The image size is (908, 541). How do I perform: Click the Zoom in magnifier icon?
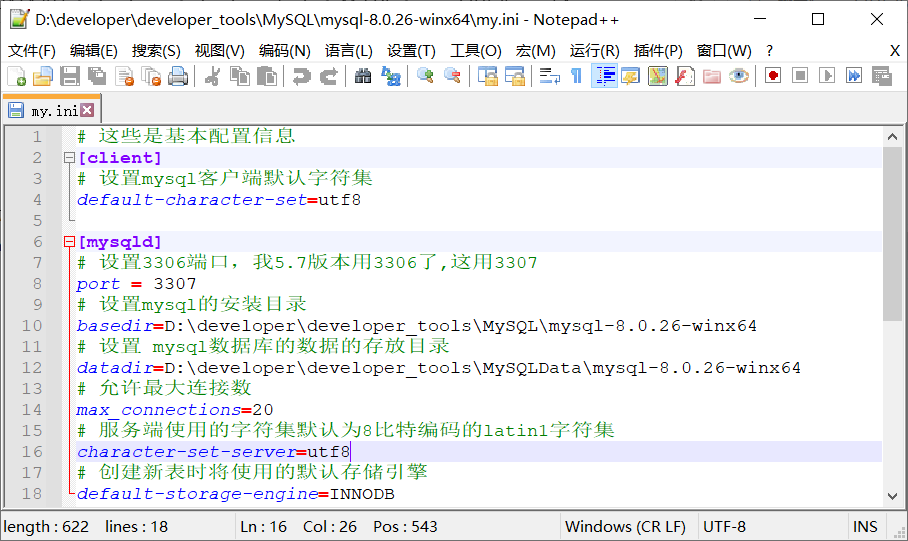(x=425, y=76)
